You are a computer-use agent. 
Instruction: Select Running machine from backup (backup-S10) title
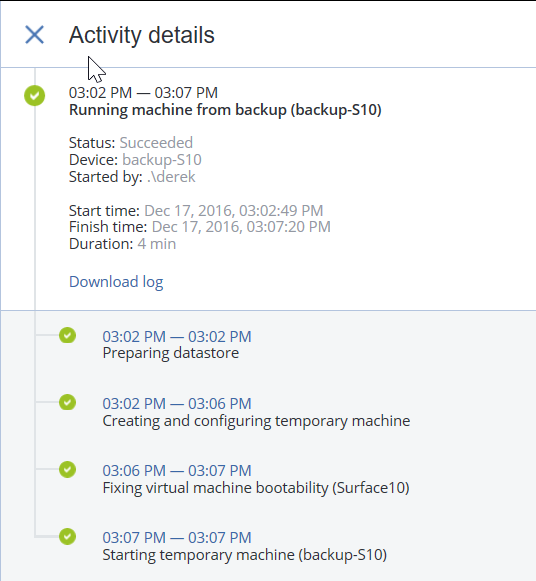pos(225,110)
